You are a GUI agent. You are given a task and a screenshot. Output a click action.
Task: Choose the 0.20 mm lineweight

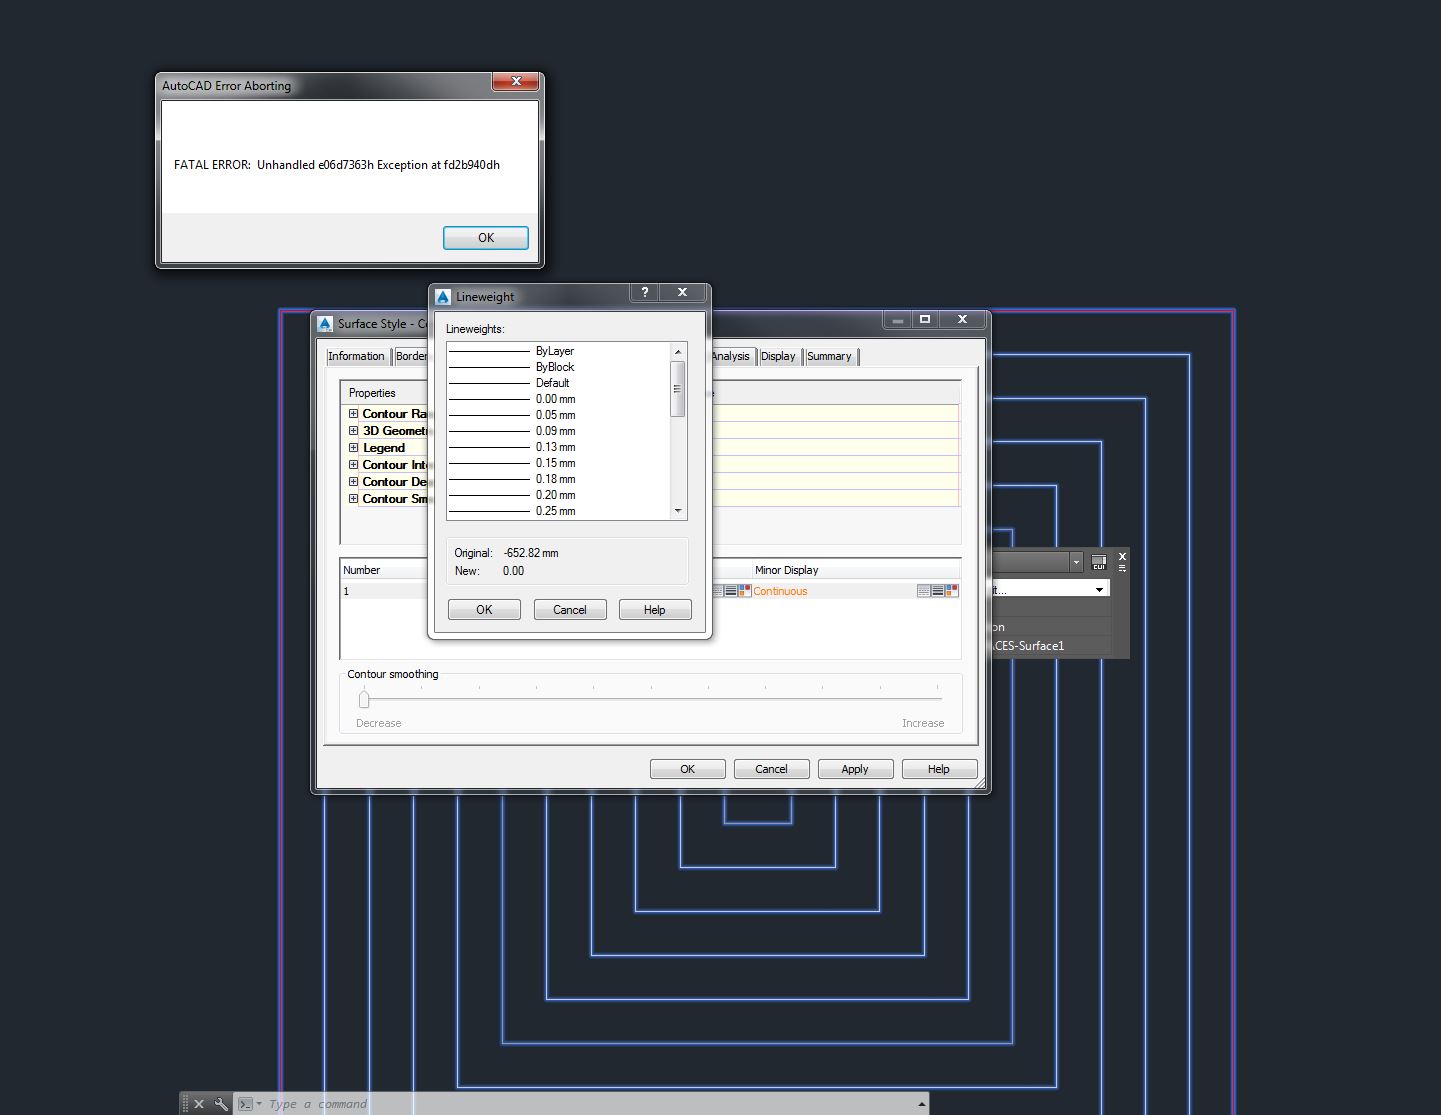pyautogui.click(x=559, y=495)
